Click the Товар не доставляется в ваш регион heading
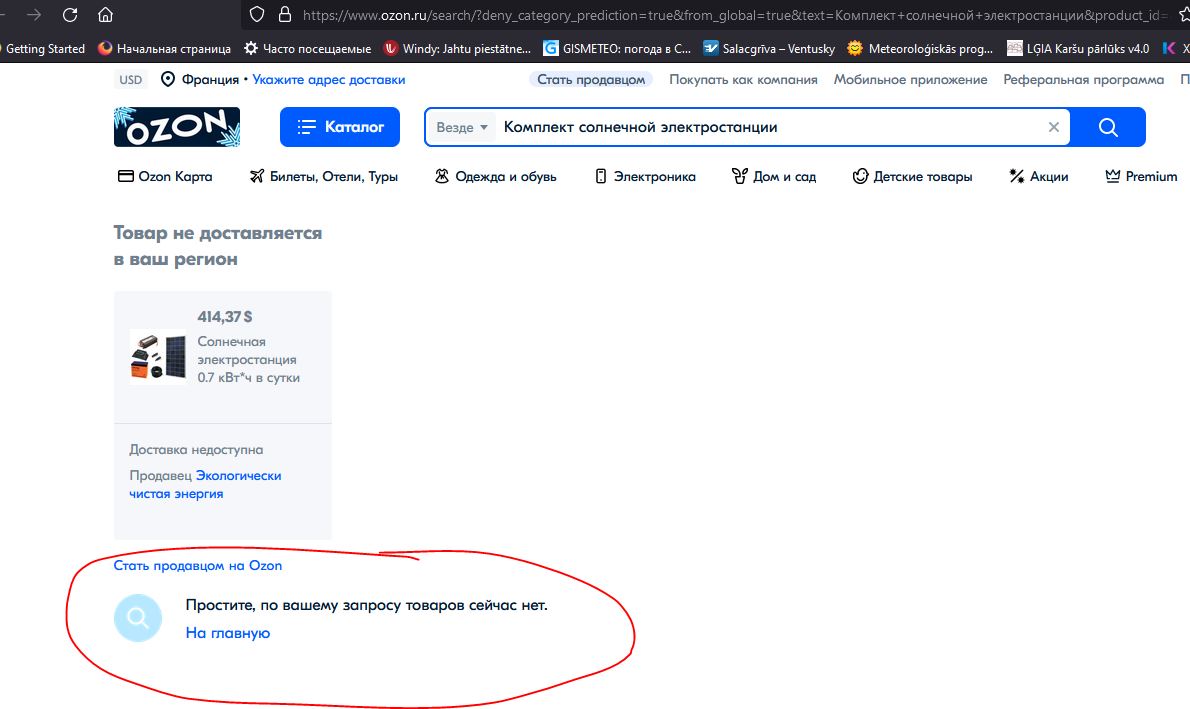Screen dimensions: 1190x709 pyautogui.click(x=218, y=246)
